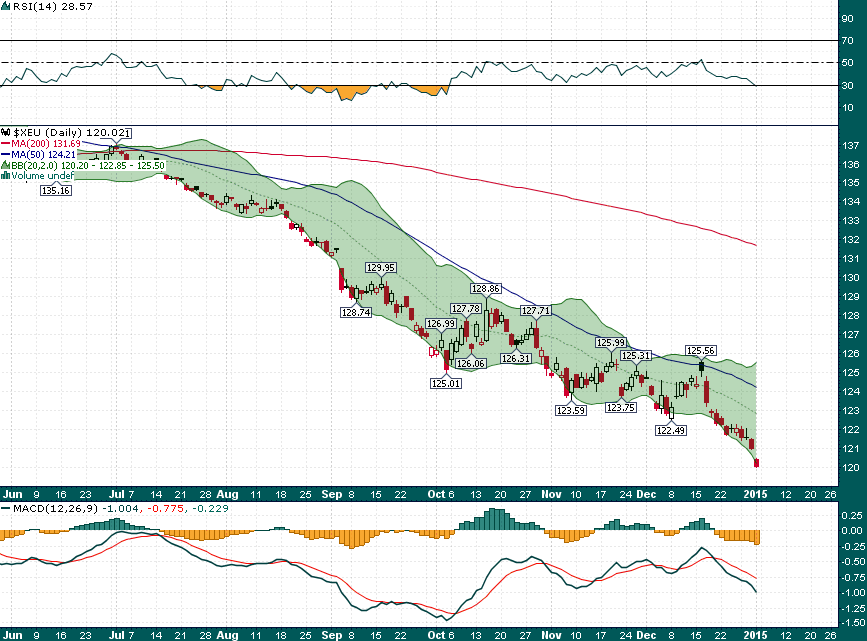Screen dimensions: 867x641
Task: Click the 128.74 price annotation
Action: [356, 313]
